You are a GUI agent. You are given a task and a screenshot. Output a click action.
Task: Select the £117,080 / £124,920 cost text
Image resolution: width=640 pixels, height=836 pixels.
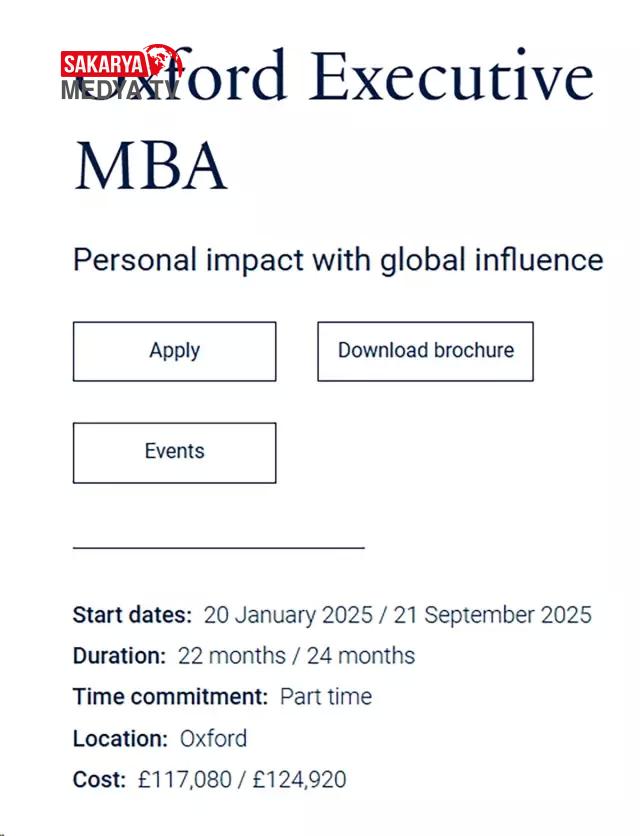242,780
